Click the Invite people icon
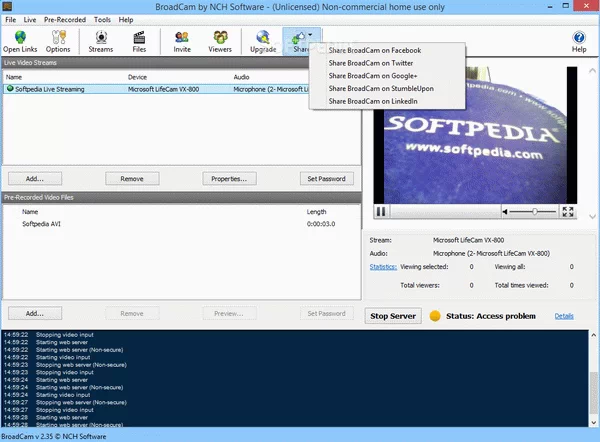This screenshot has height=442, width=600. click(182, 38)
